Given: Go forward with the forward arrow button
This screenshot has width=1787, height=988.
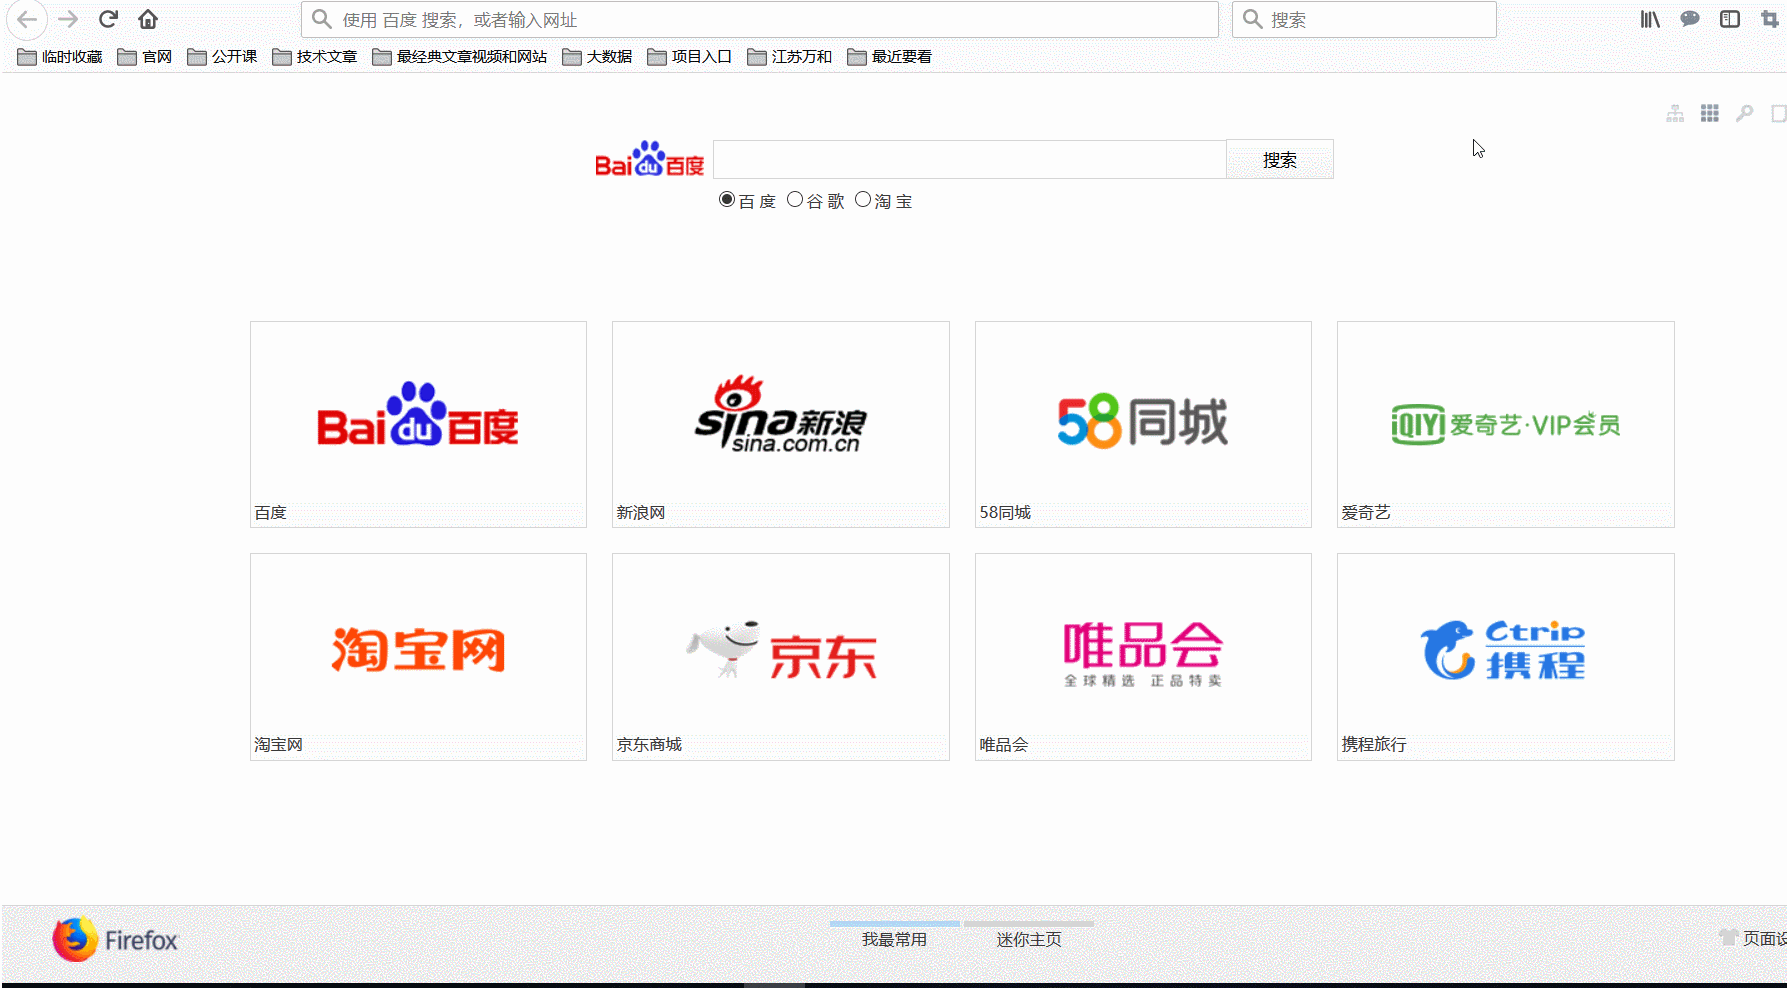Looking at the screenshot, I should point(68,19).
